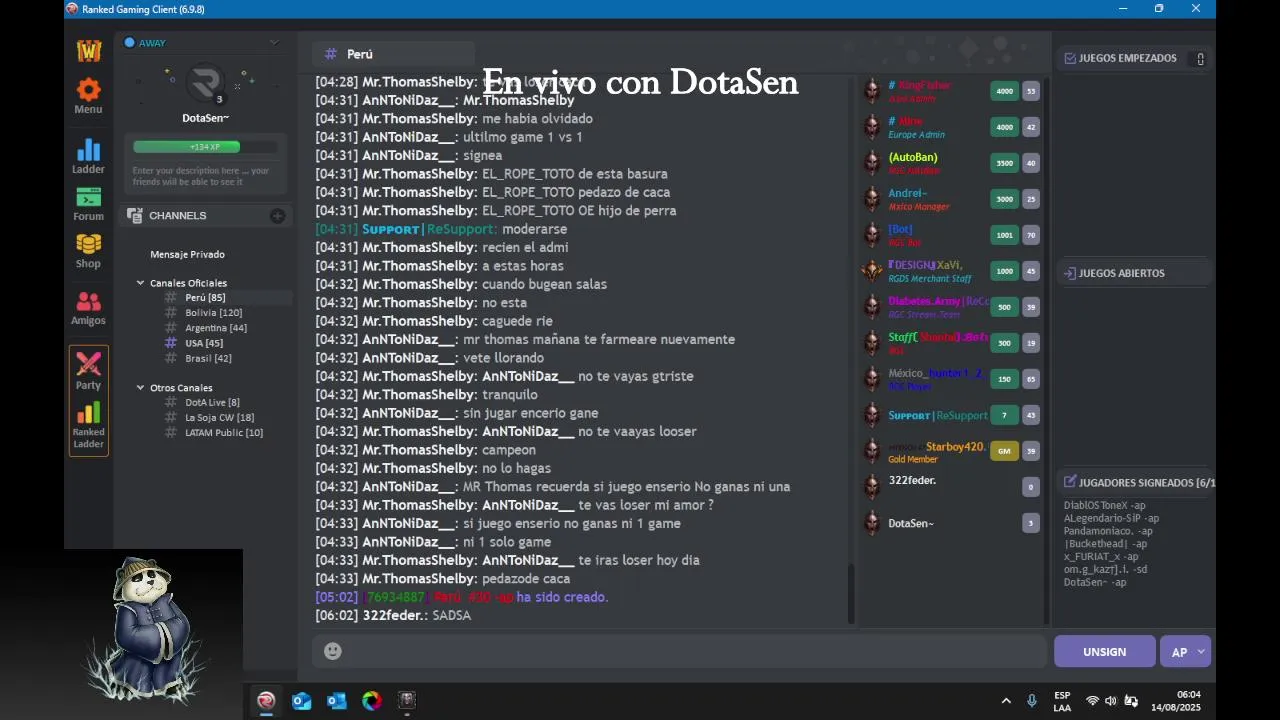This screenshot has width=1280, height=720.
Task: Join the La Soja CW [18] channel
Action: 219,417
